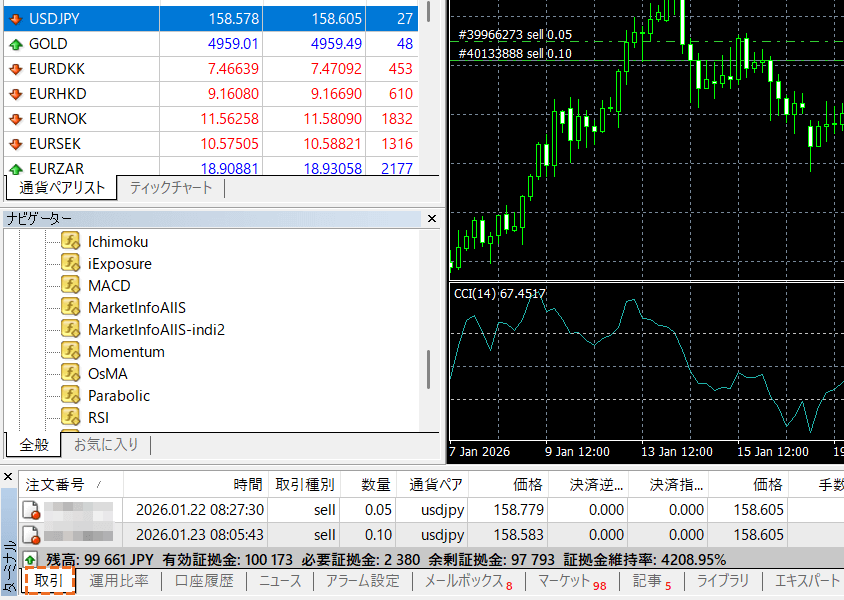Switch to the ティックチャート tab

pyautogui.click(x=170, y=188)
